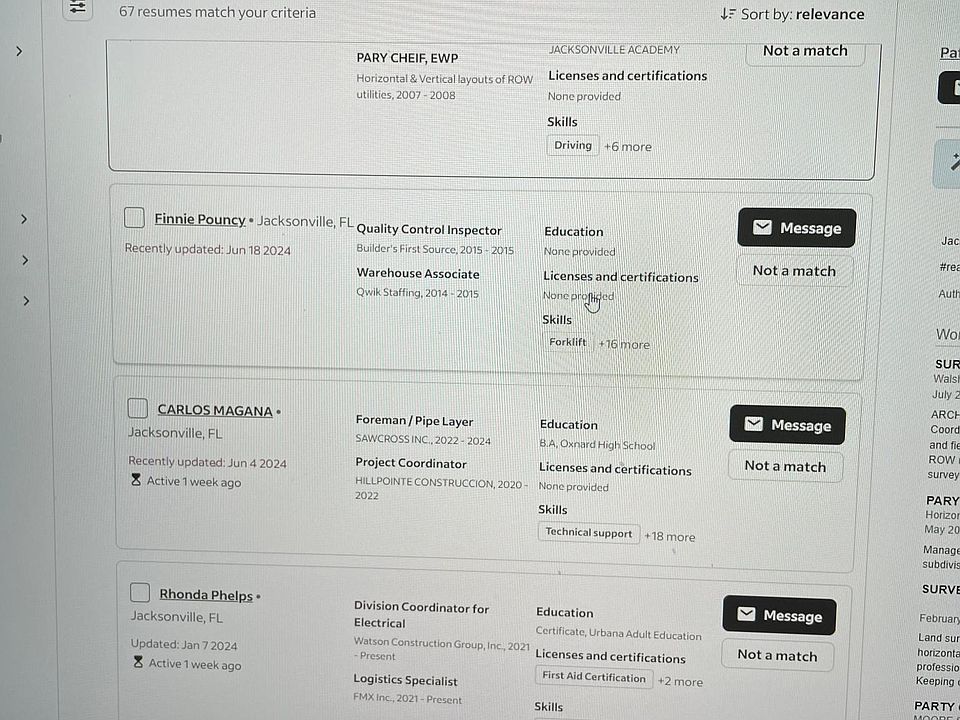Select the Finnie Pouncy resume checkbox

tap(134, 217)
